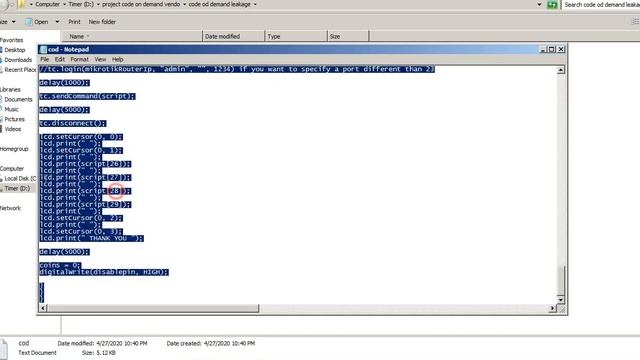Select Homegroup in navigation pane

tap(14, 149)
